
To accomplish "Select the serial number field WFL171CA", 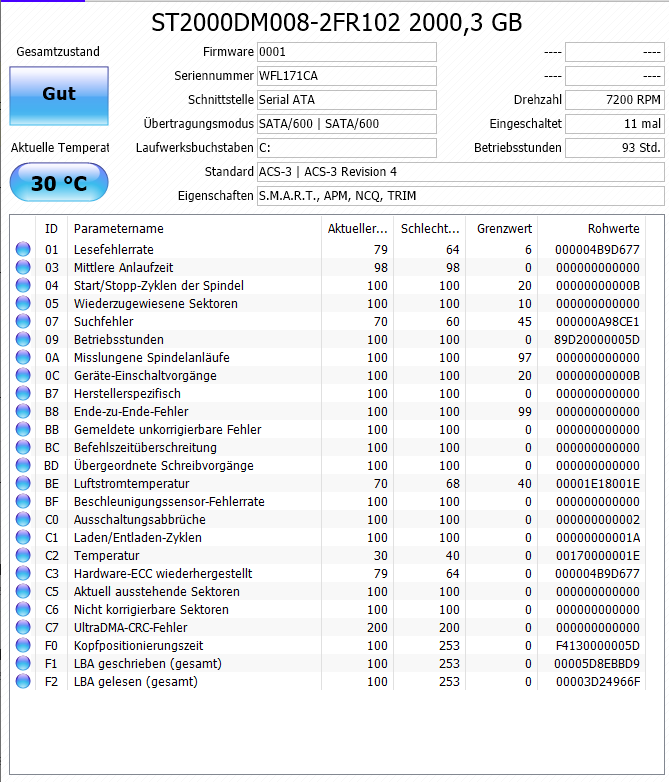I will (x=347, y=76).
